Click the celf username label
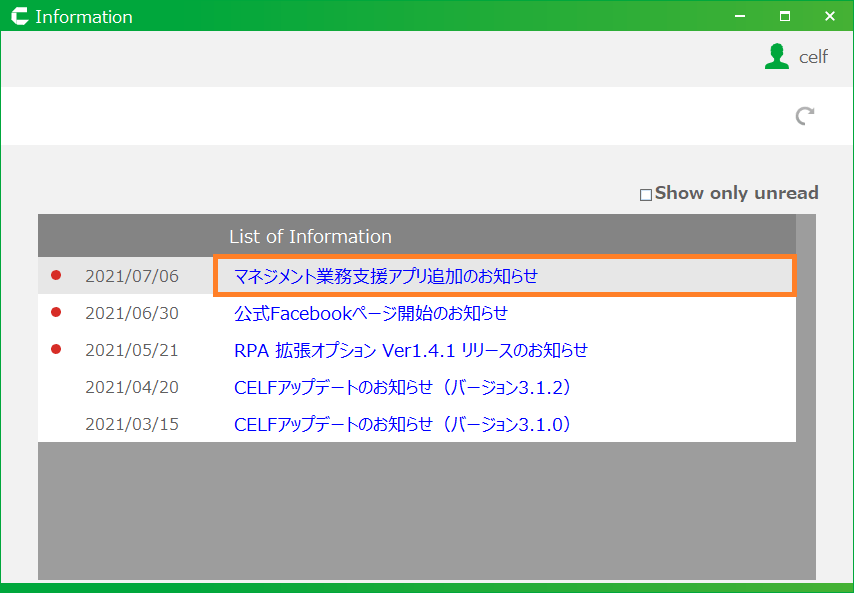854x593 pixels. (x=813, y=57)
